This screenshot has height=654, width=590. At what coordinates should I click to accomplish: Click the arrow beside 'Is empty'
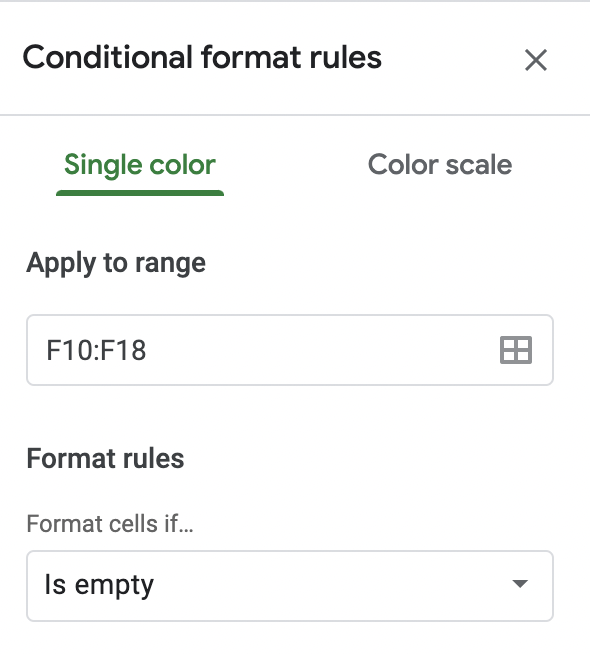520,584
